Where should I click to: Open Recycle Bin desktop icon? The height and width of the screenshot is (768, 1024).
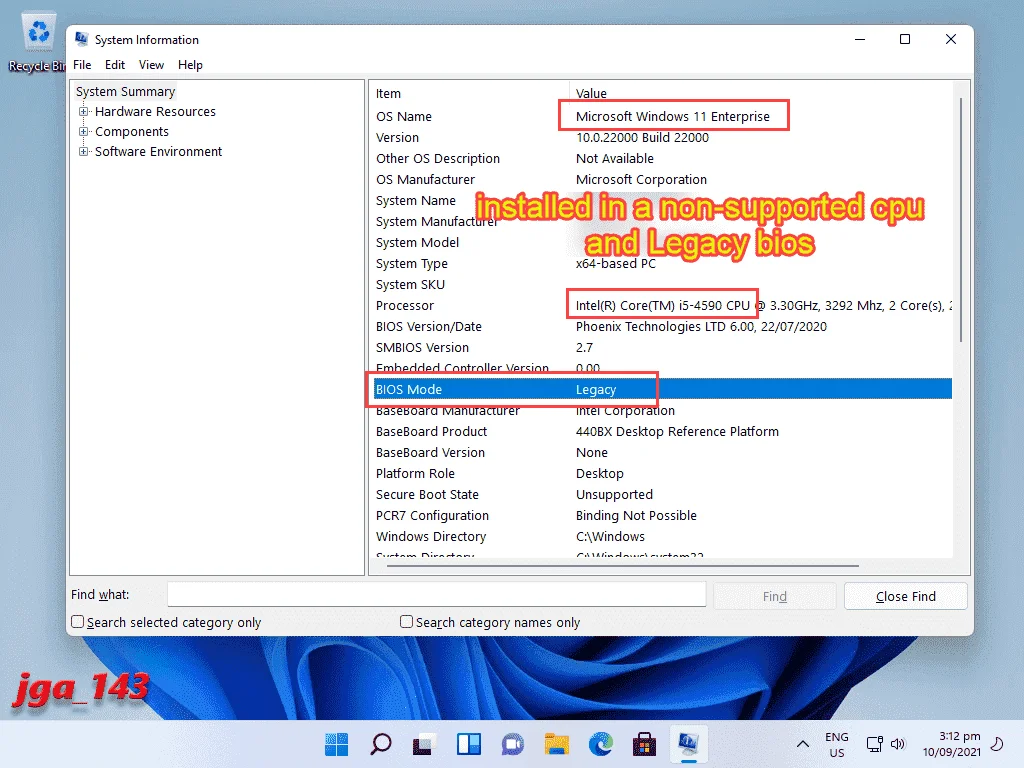point(37,42)
